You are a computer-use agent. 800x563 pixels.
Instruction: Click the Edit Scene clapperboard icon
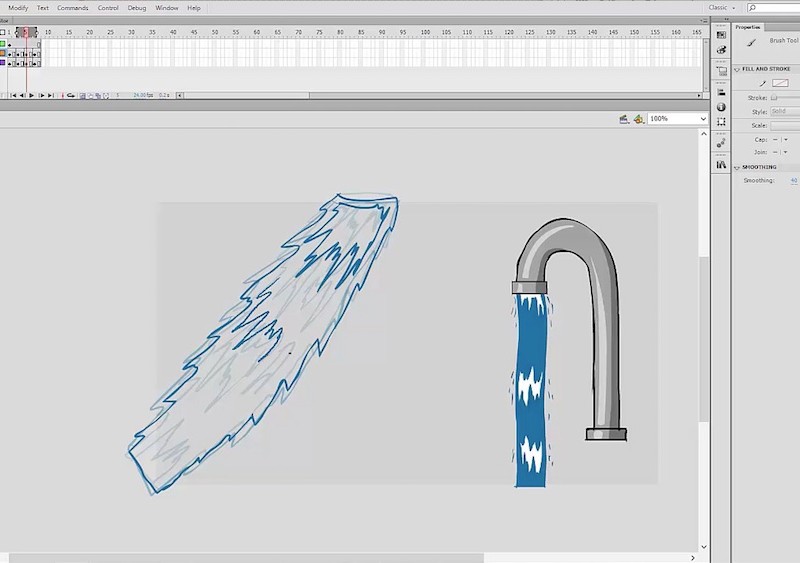click(624, 119)
